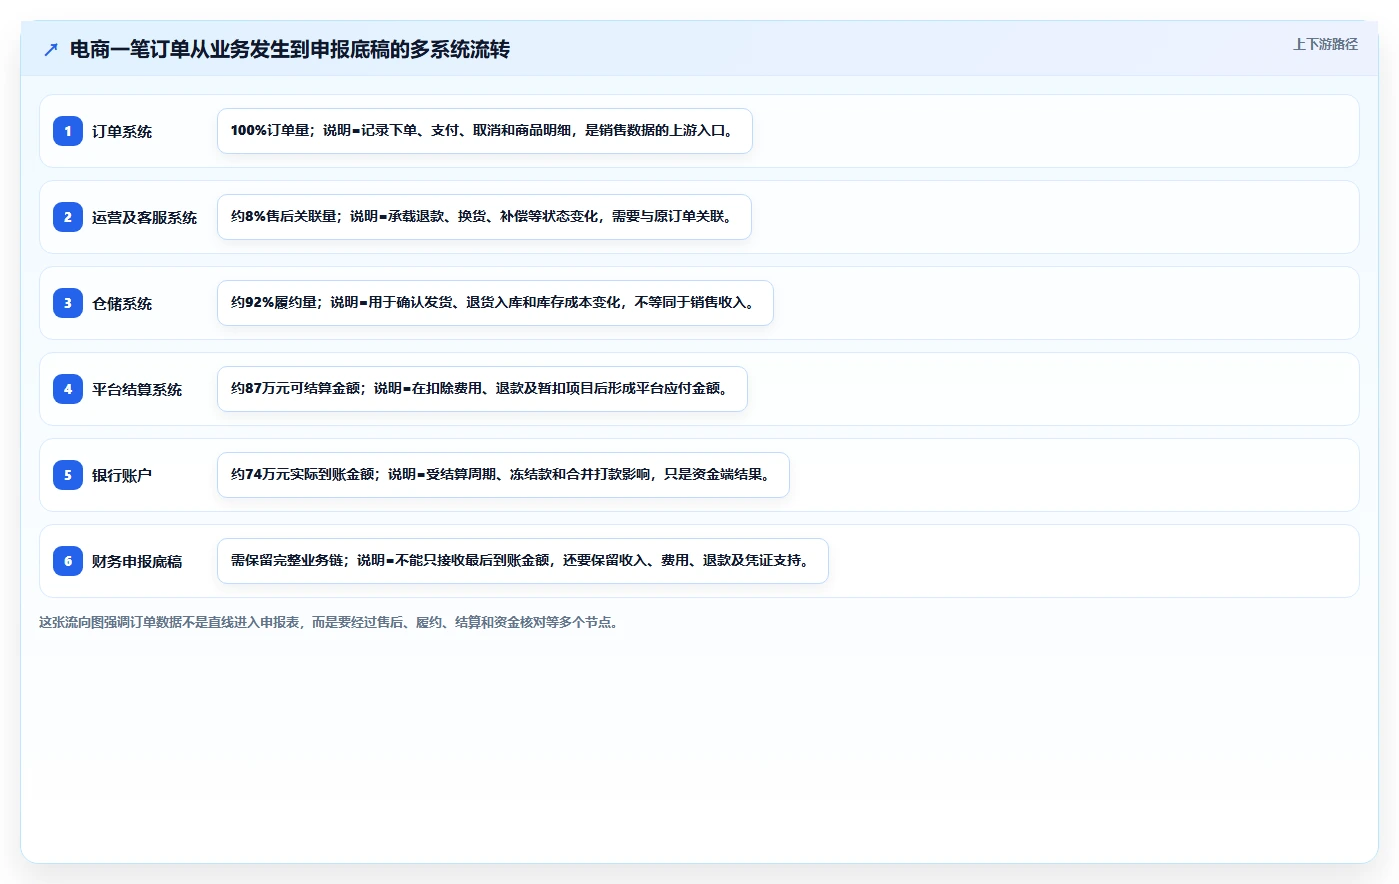1399x884 pixels.
Task: Select the step 1 number badge
Action: tap(68, 131)
